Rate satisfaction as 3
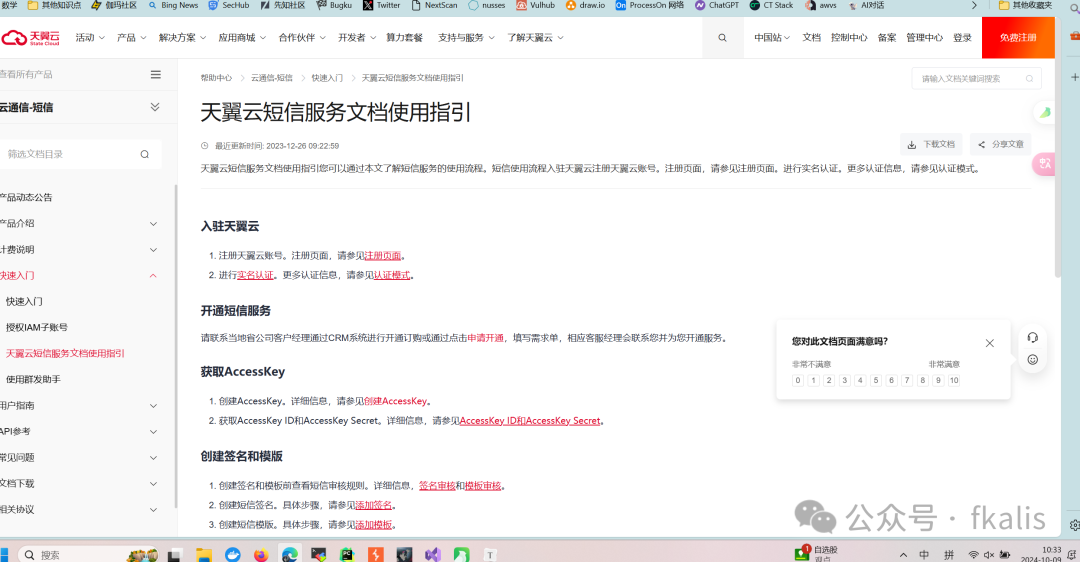The image size is (1080, 562). click(x=844, y=380)
